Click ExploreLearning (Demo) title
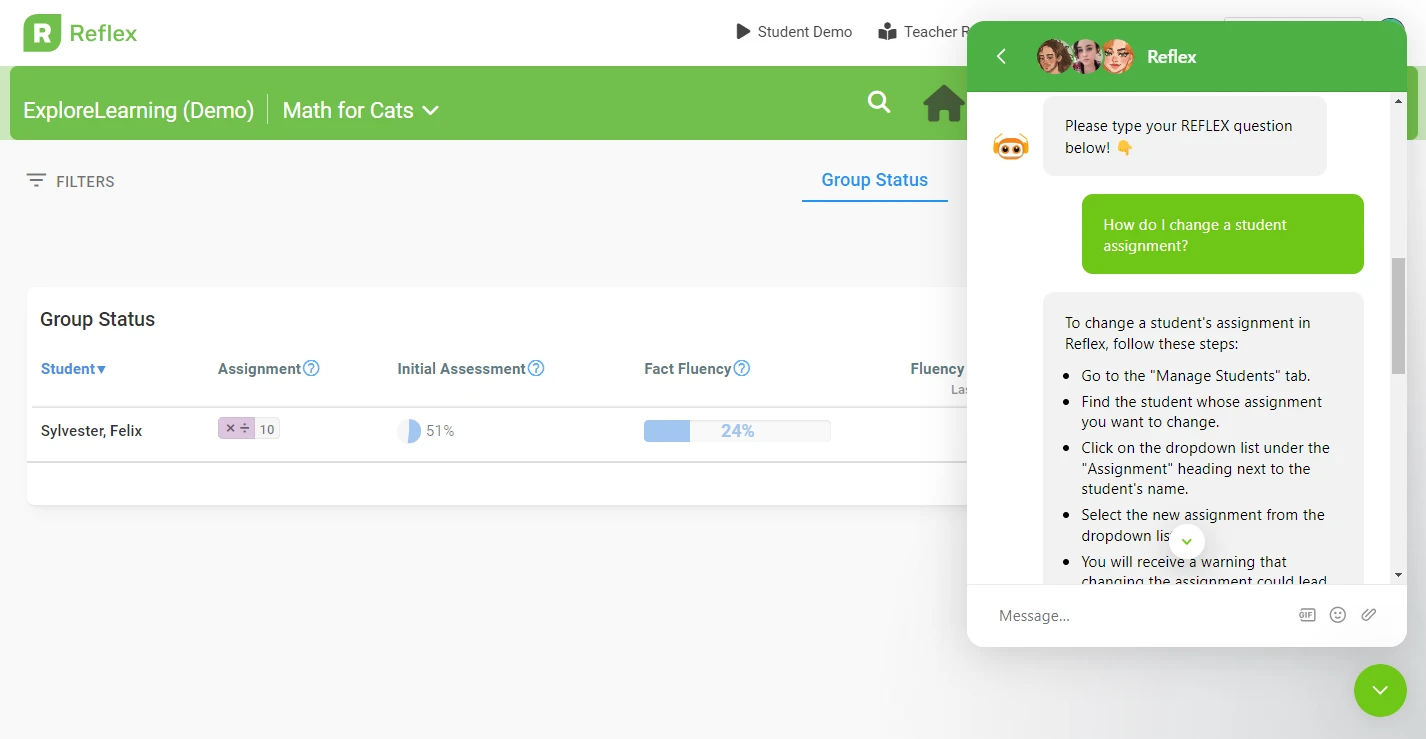 [x=139, y=110]
